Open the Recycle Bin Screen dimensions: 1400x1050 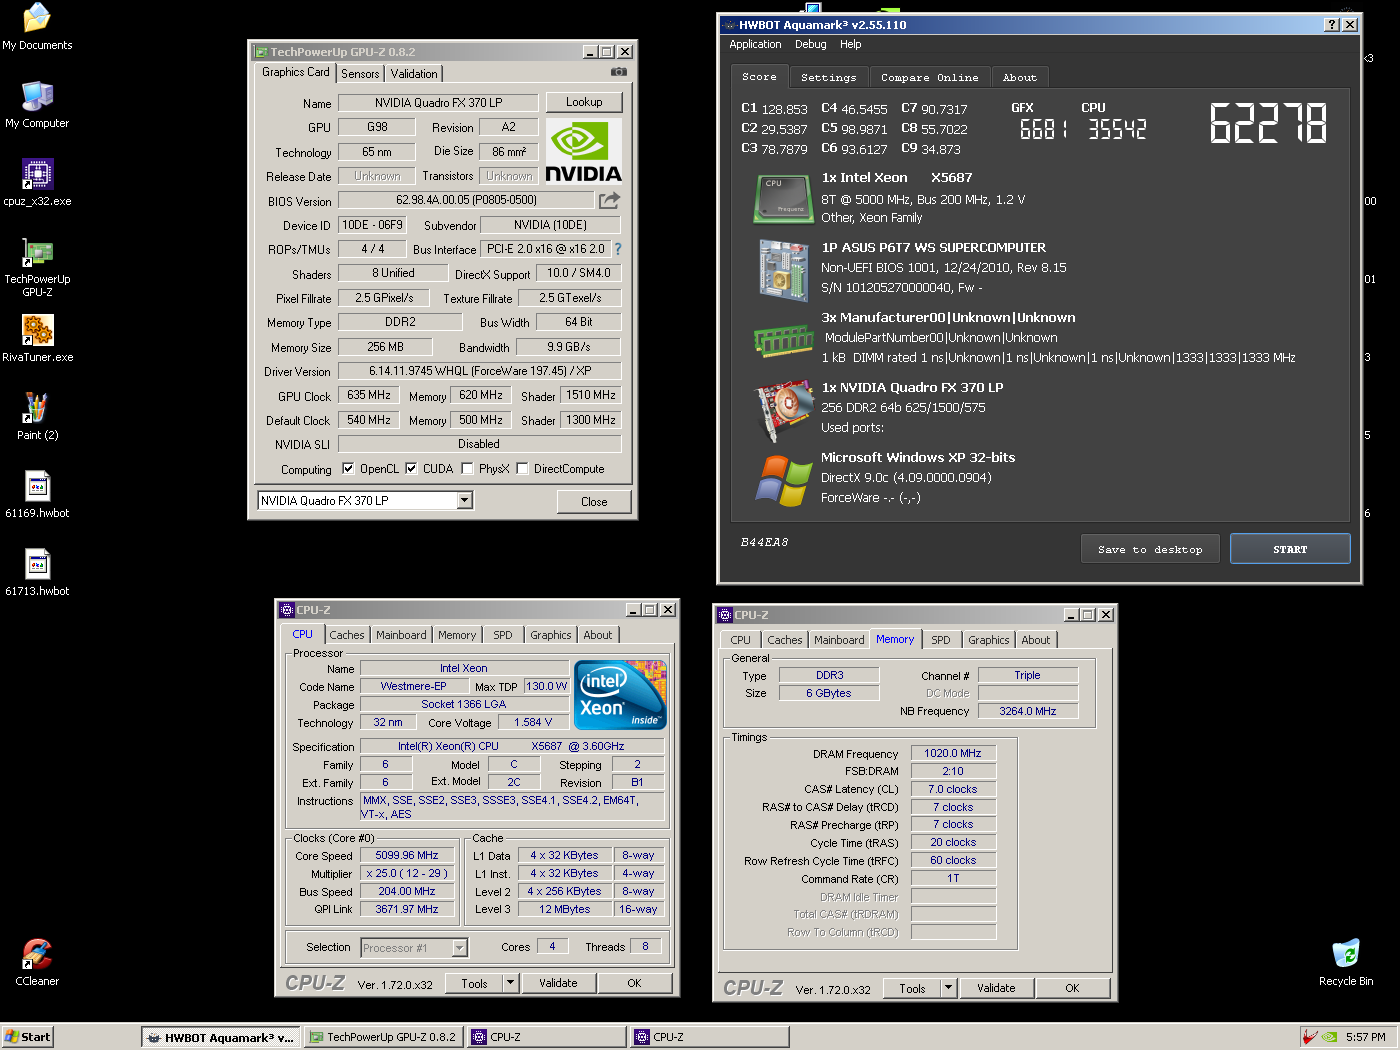click(x=1346, y=963)
